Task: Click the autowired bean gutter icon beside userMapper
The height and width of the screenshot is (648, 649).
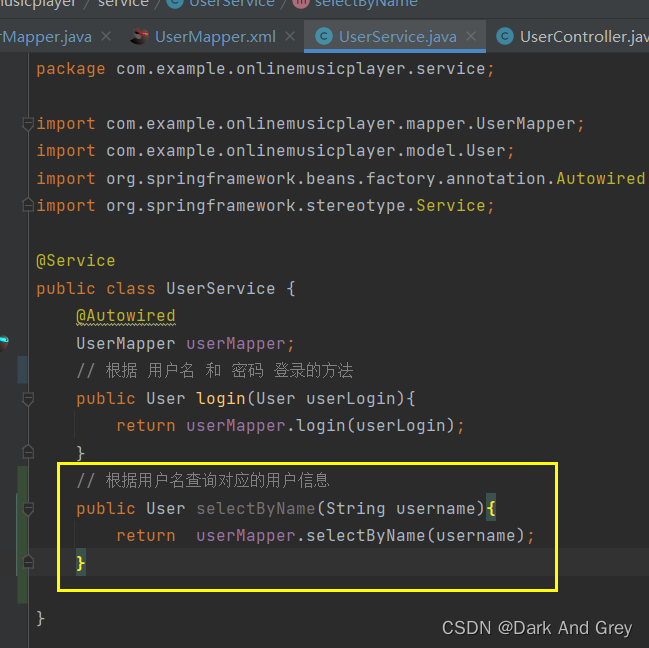Action: [4, 343]
